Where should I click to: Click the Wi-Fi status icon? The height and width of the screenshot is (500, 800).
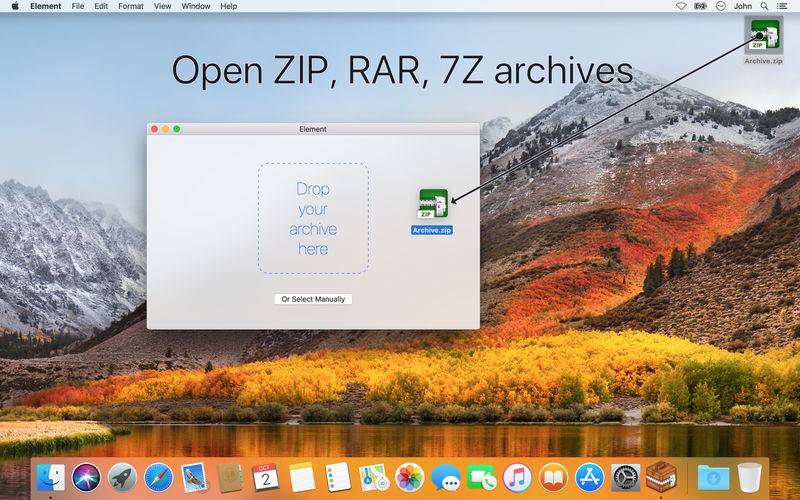681,6
